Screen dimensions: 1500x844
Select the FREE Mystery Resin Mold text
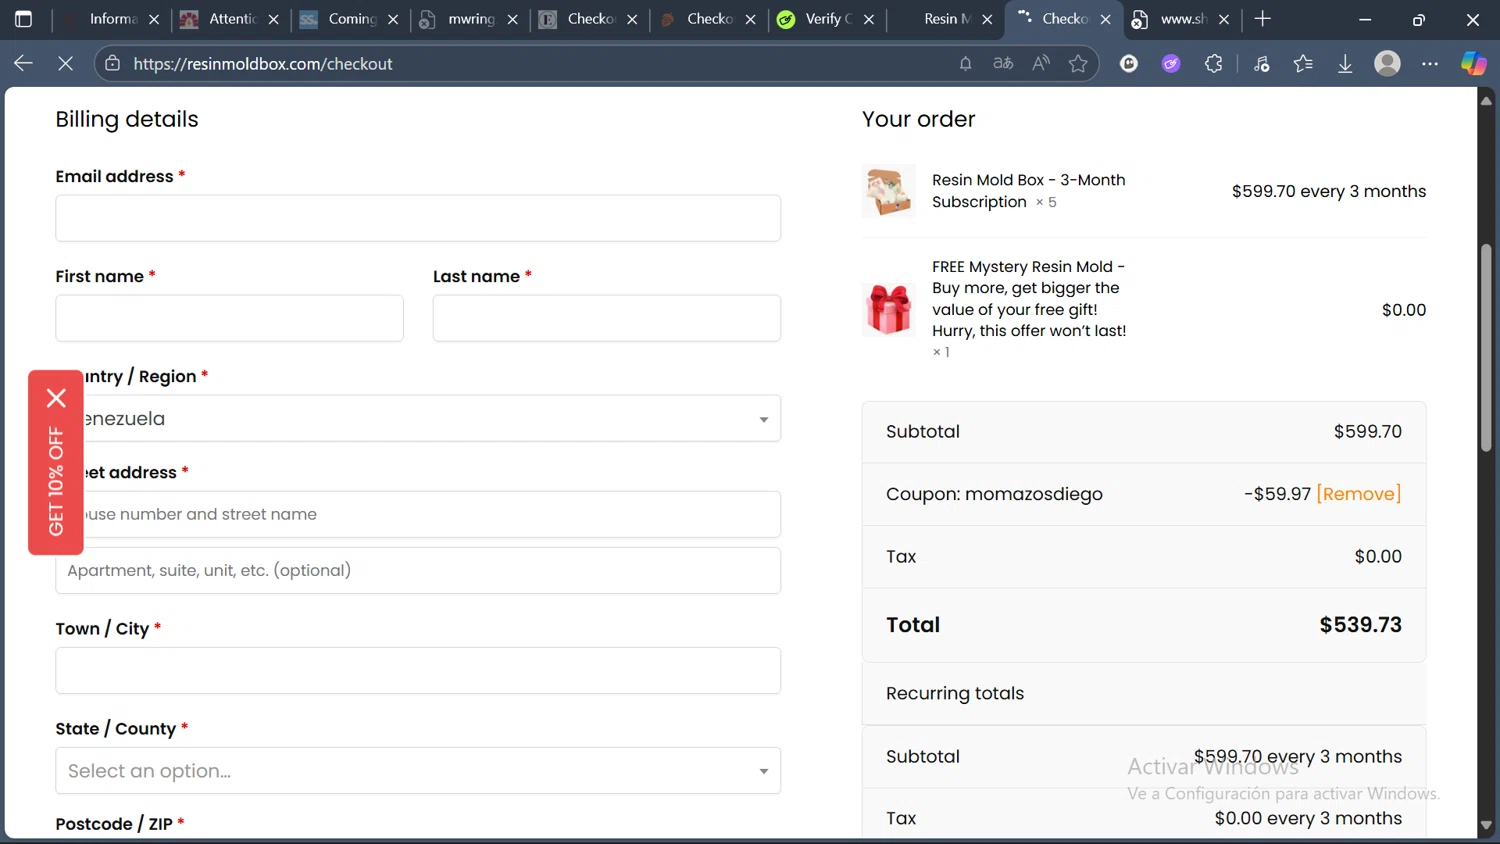tap(1029, 298)
